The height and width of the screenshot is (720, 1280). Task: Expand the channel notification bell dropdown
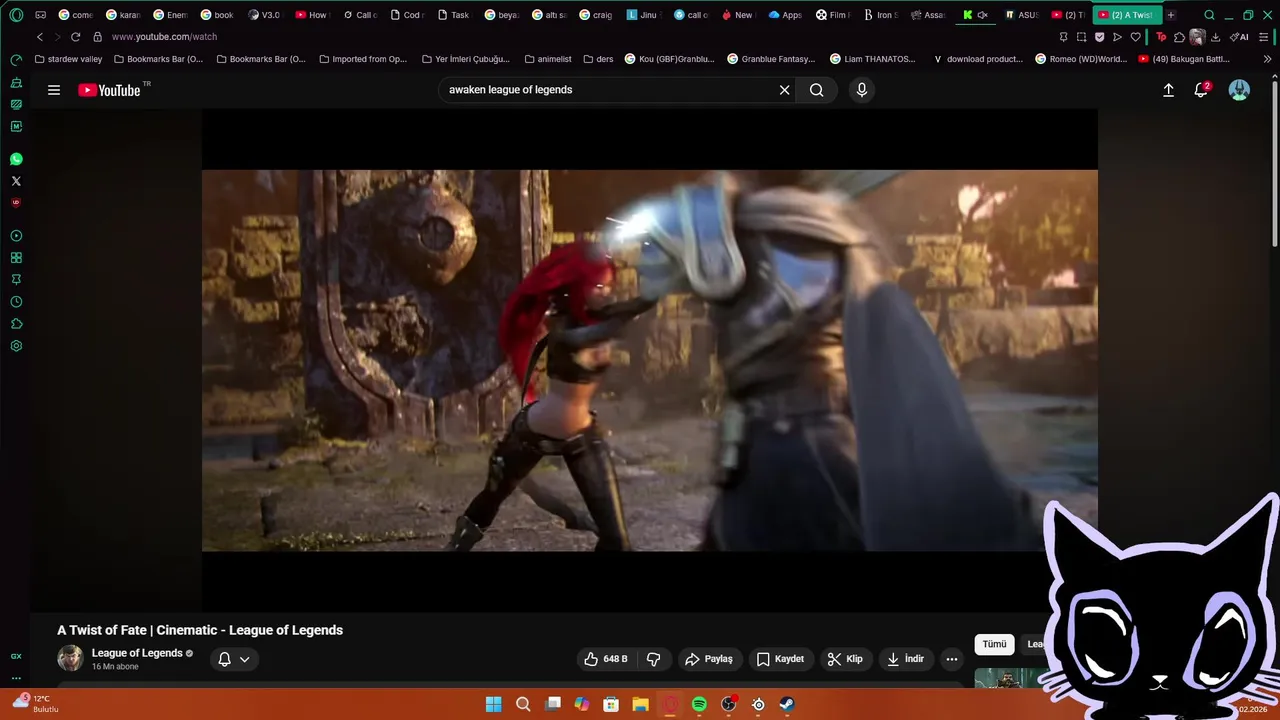(234, 659)
